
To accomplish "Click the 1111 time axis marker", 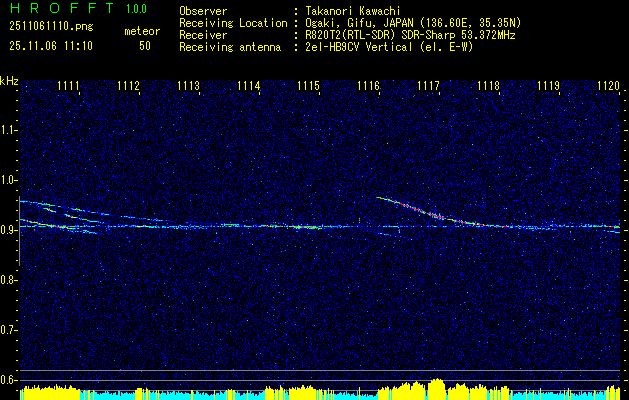I will (x=68, y=85).
